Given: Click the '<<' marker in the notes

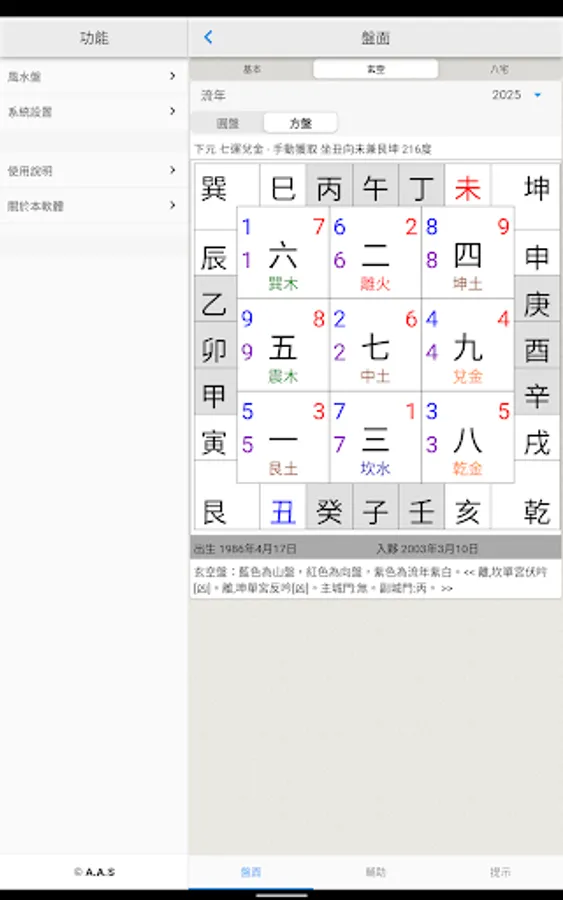Looking at the screenshot, I should pyautogui.click(x=469, y=572).
